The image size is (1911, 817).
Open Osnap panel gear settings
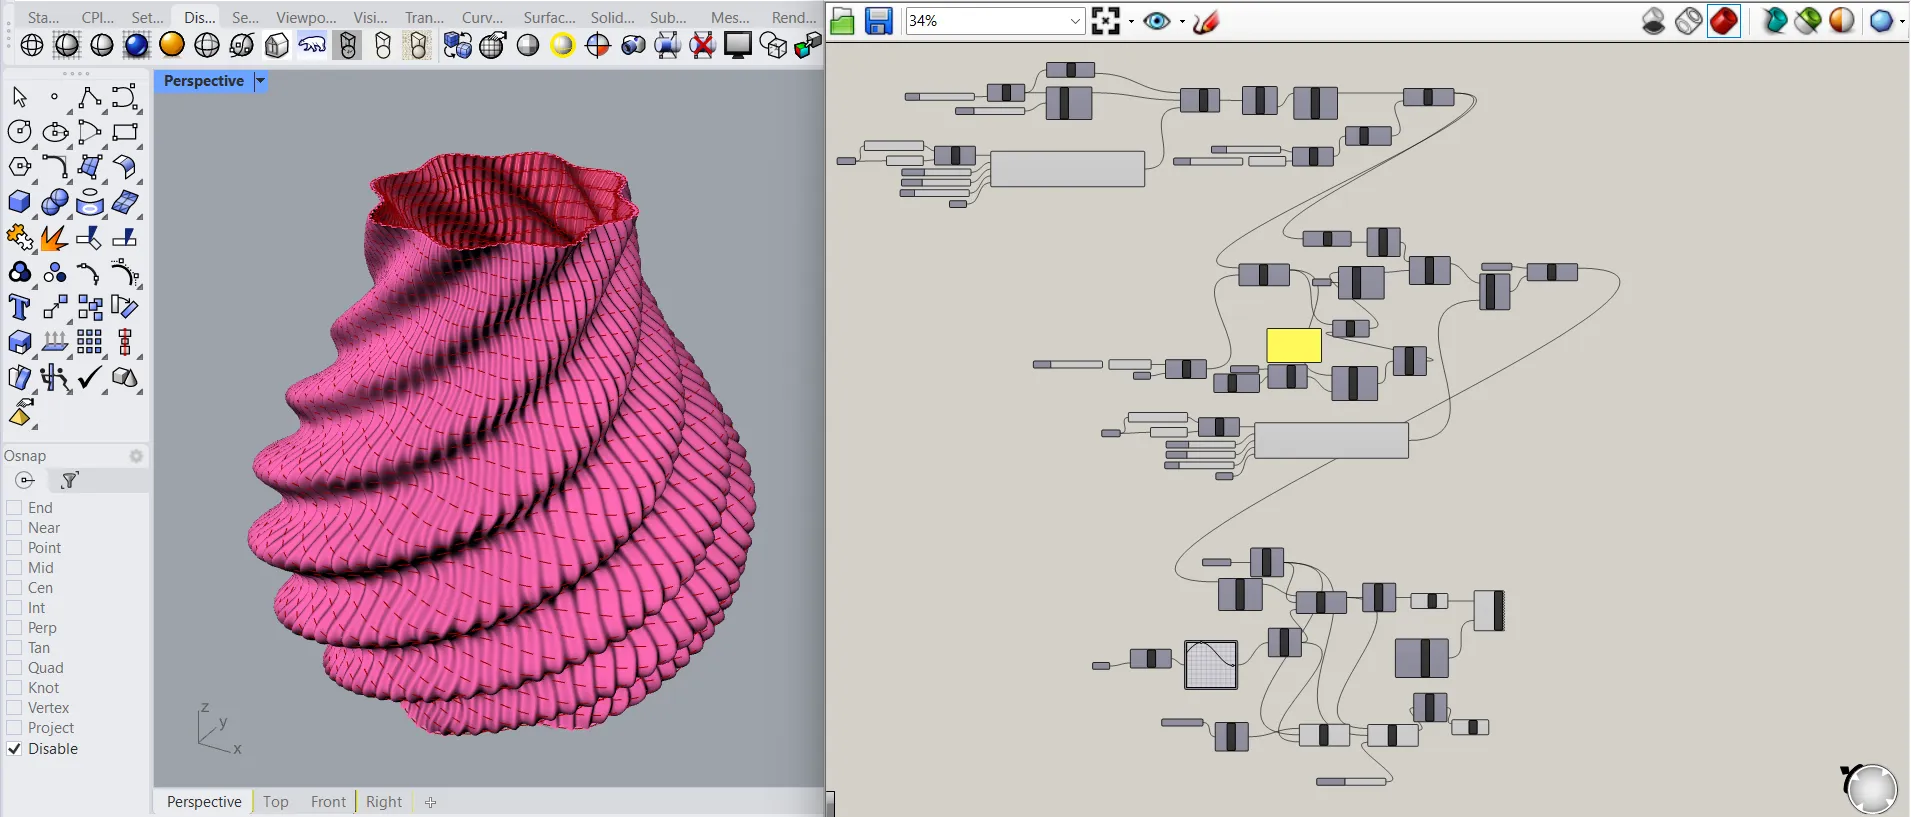(x=136, y=456)
